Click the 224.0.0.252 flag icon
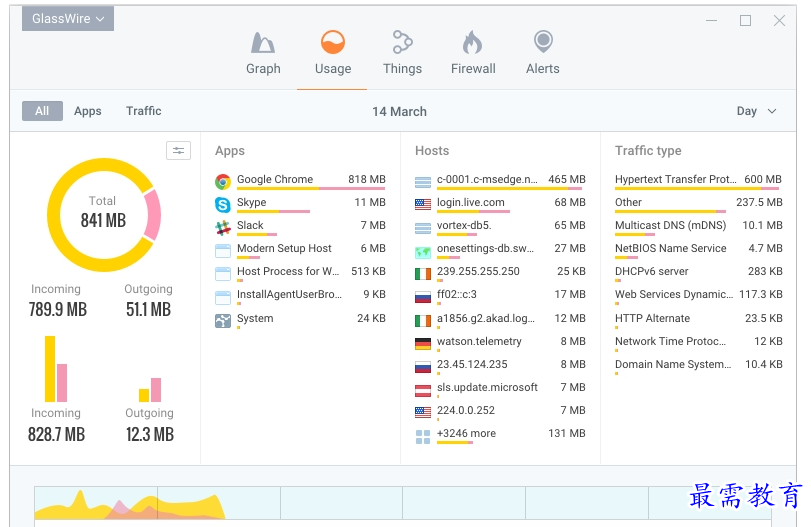 [423, 412]
